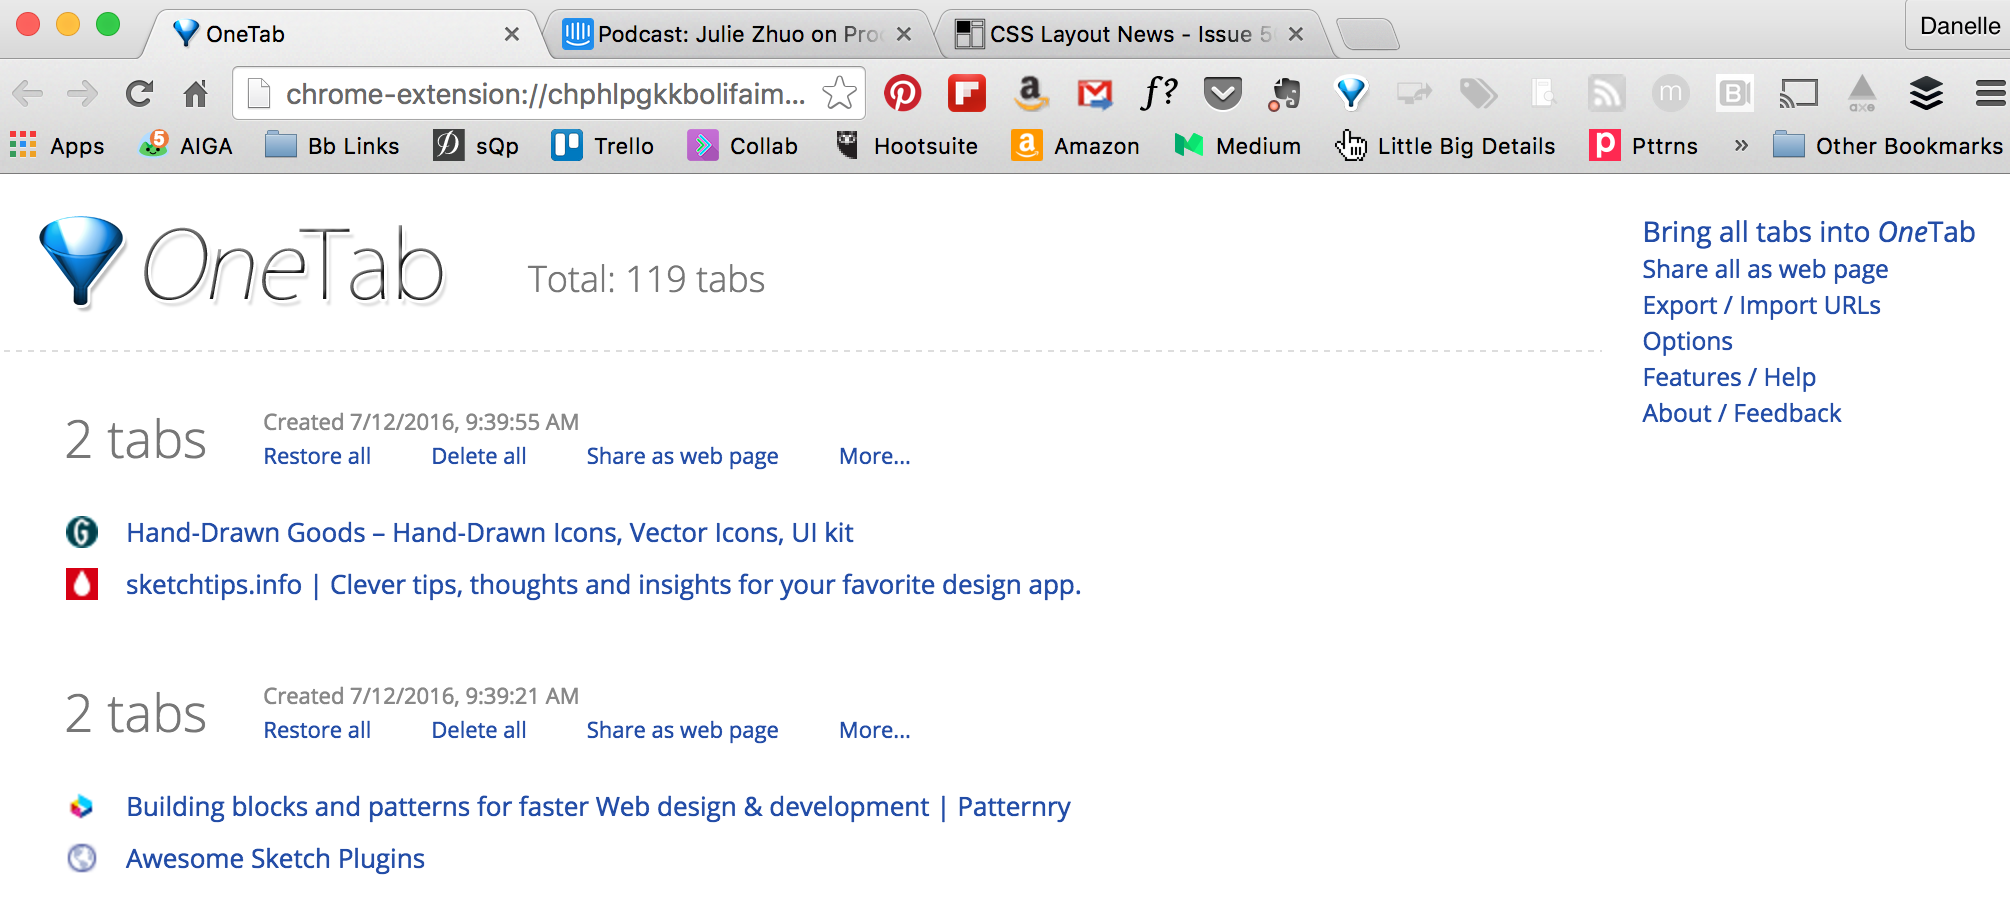Open the Flipboard extension icon
The width and height of the screenshot is (2010, 916).
(967, 94)
